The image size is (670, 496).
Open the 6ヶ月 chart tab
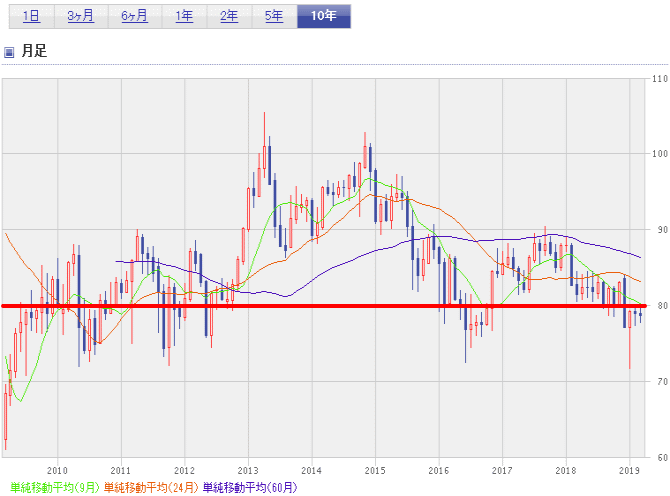[x=135, y=16]
